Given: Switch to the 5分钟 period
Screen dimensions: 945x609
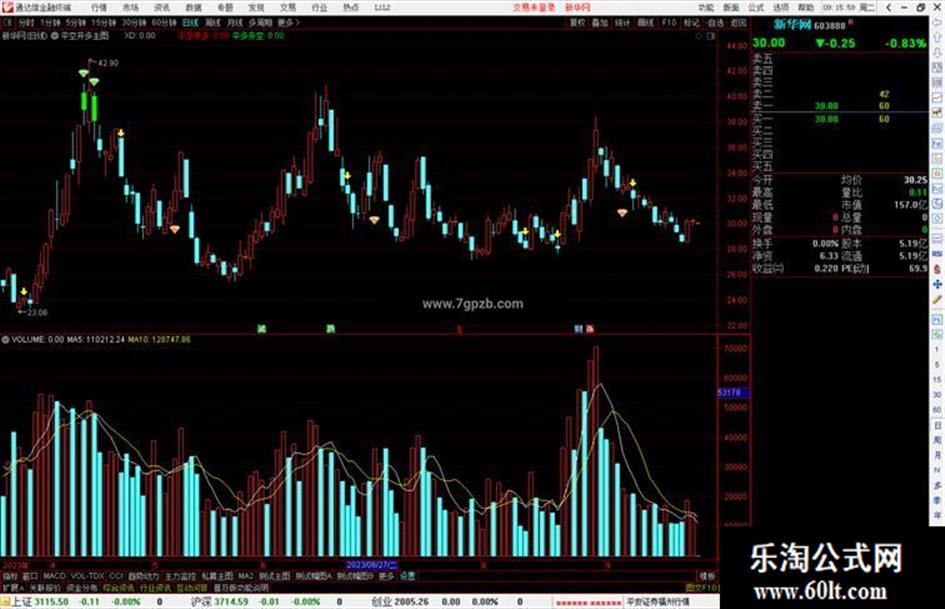Looking at the screenshot, I should (x=75, y=22).
